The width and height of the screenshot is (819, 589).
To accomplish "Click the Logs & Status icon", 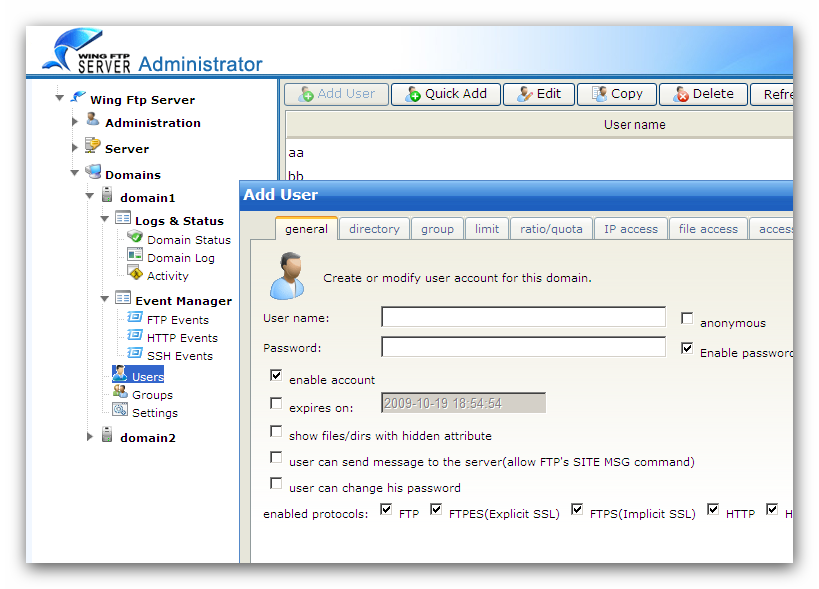I will tap(123, 218).
